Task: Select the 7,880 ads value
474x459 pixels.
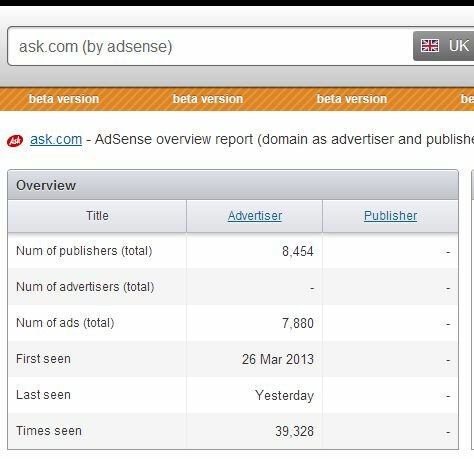Action: [298, 324]
